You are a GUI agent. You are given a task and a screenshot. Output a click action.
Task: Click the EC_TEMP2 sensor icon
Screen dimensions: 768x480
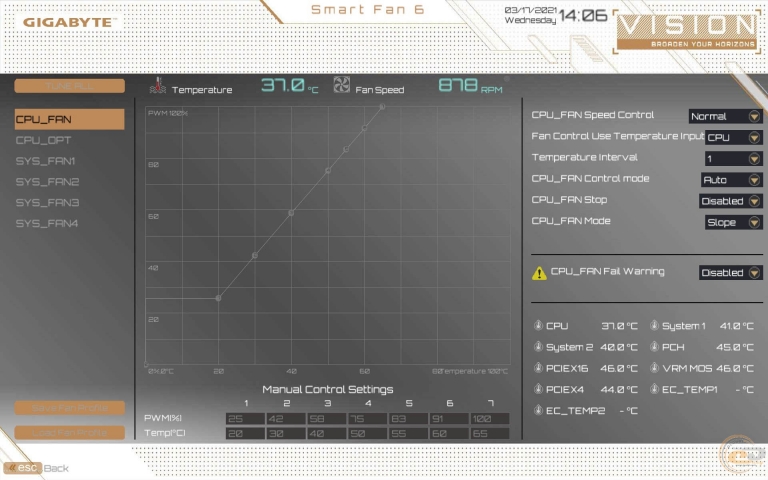point(538,410)
